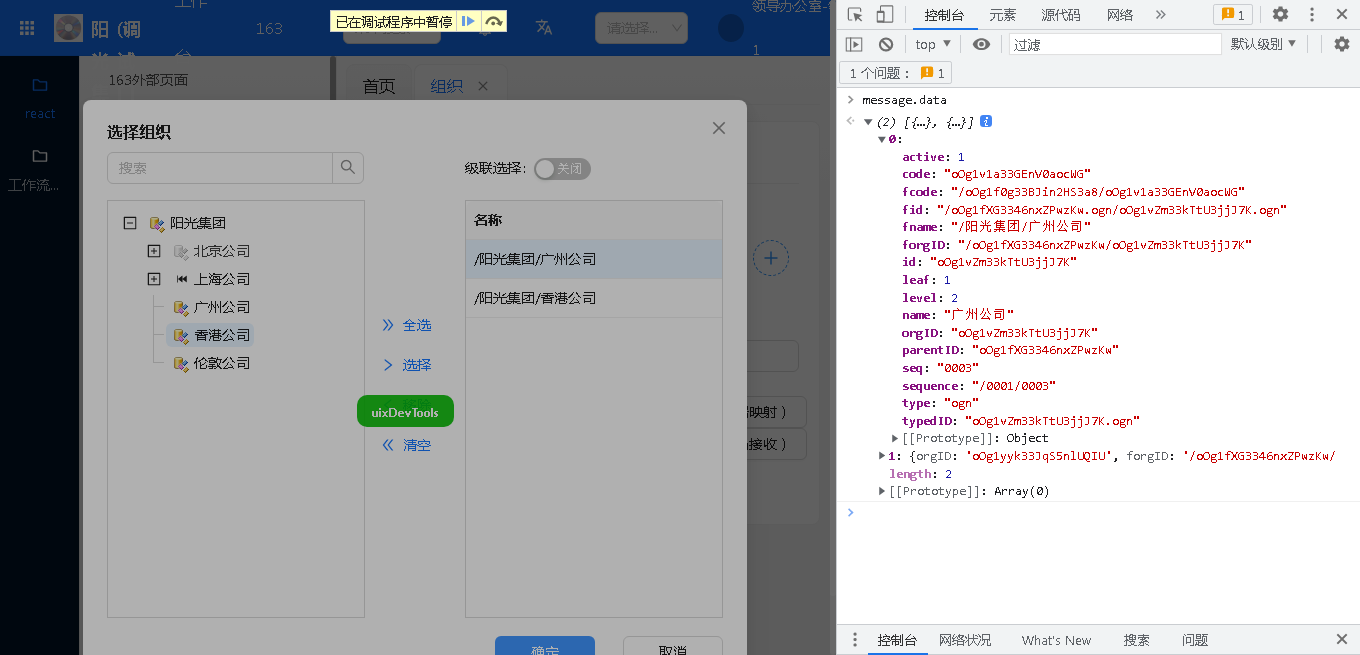Switch to the 元素 DevTools tab
The height and width of the screenshot is (655, 1360).
pos(1003,15)
